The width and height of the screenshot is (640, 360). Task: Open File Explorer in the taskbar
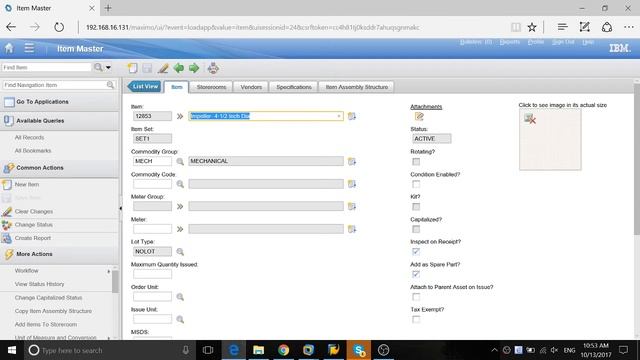(258, 350)
